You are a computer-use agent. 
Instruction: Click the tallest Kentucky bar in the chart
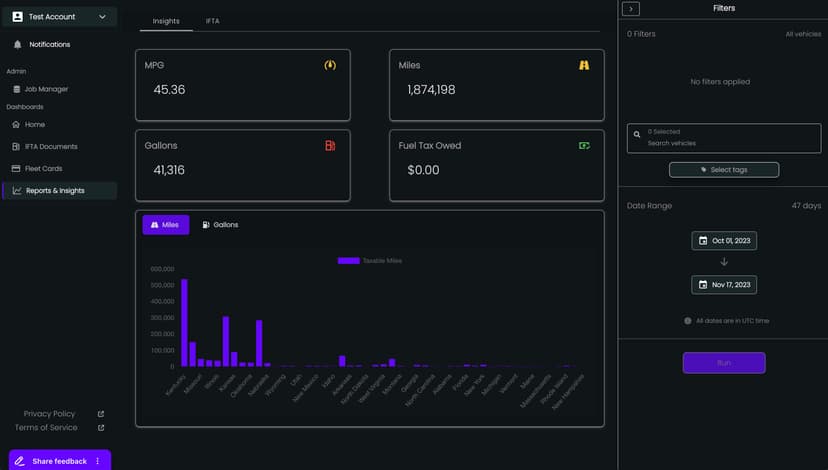tap(184, 323)
